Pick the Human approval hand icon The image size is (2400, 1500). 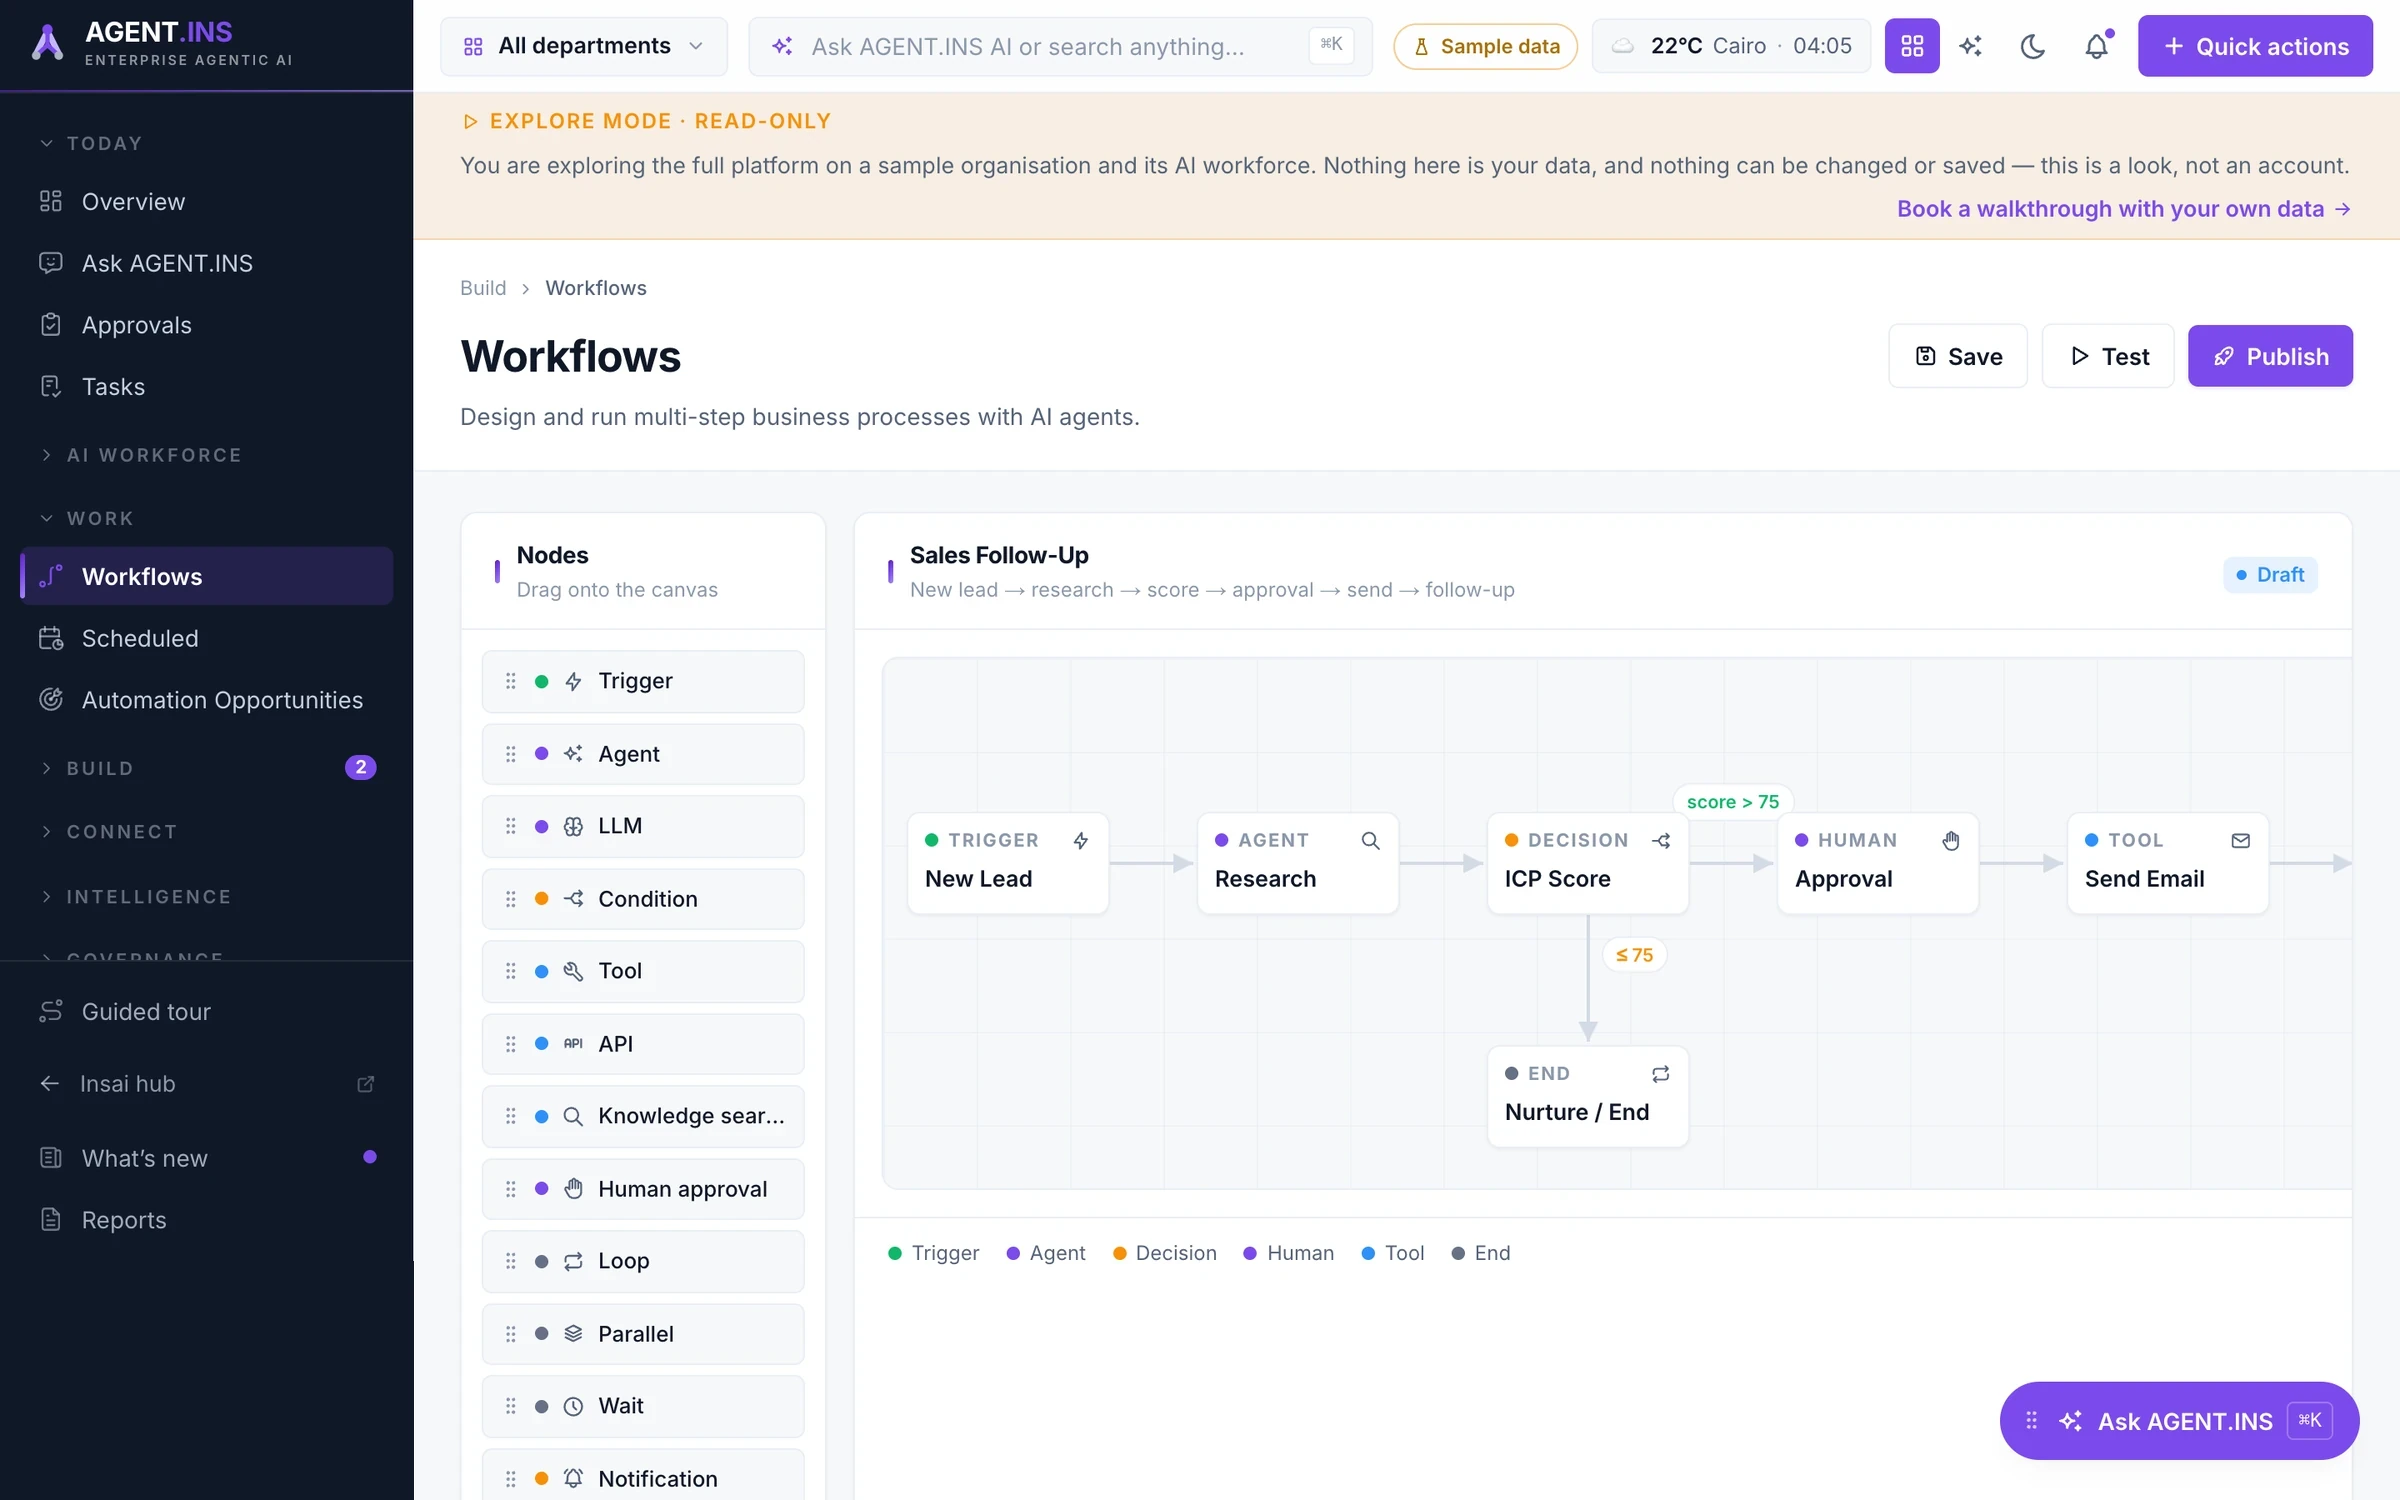coord(573,1189)
